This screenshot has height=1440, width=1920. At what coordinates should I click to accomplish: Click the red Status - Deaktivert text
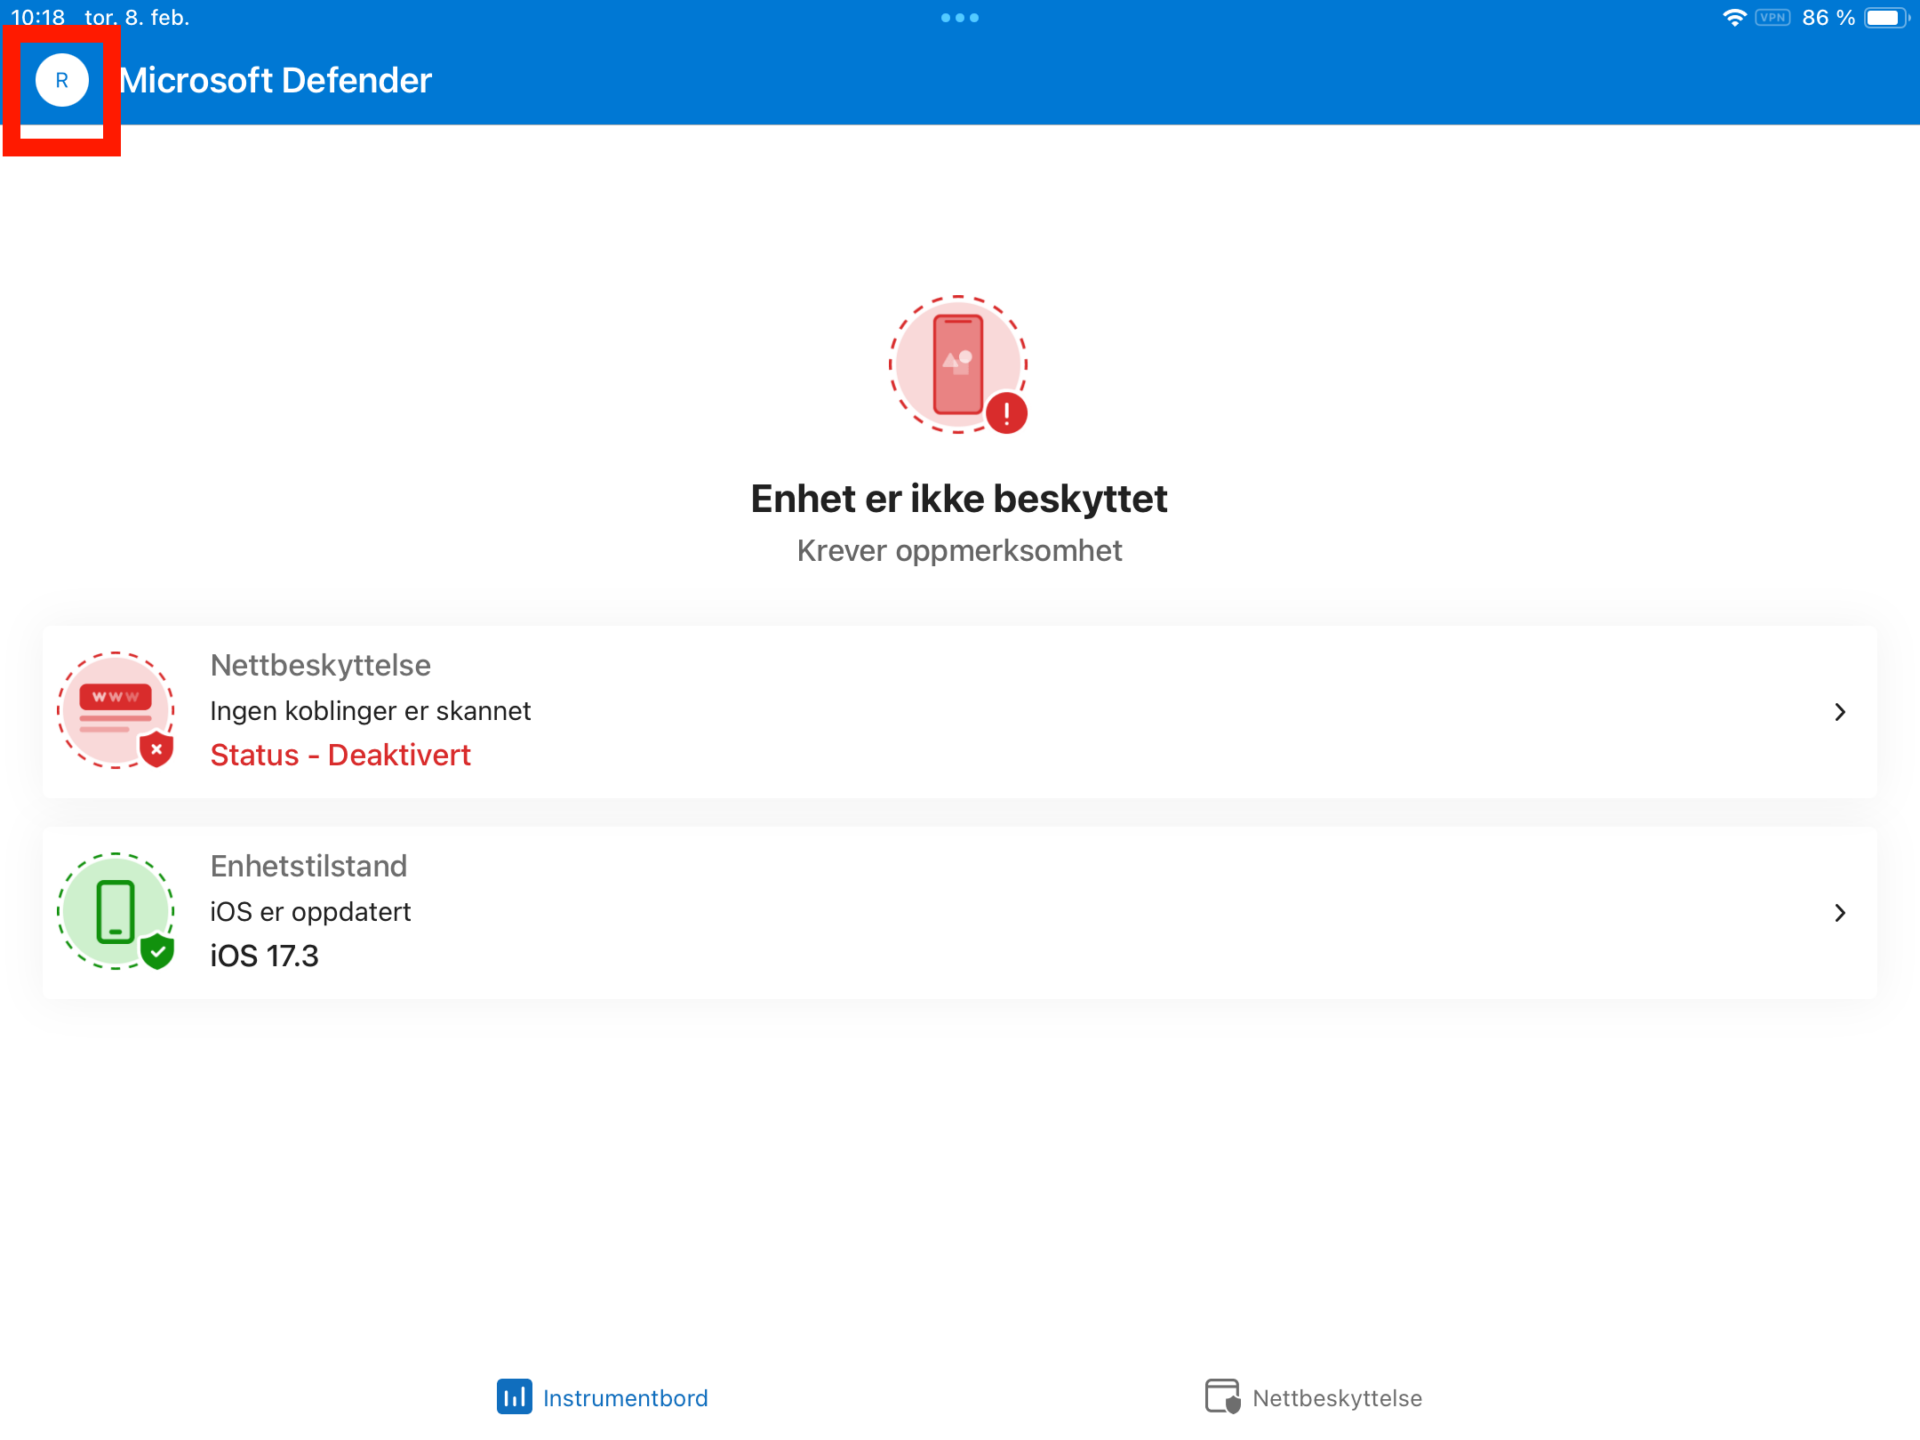tap(340, 755)
